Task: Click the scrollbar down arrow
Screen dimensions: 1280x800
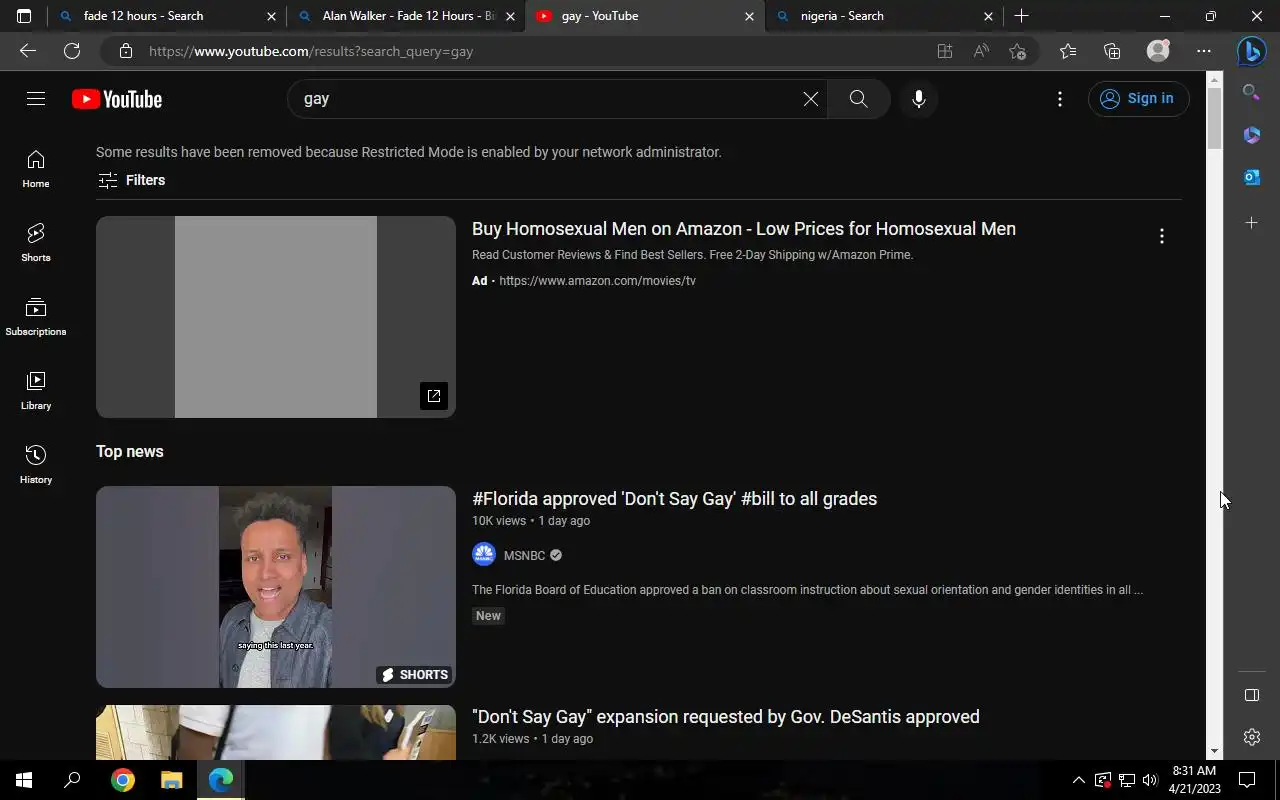Action: (x=1215, y=751)
